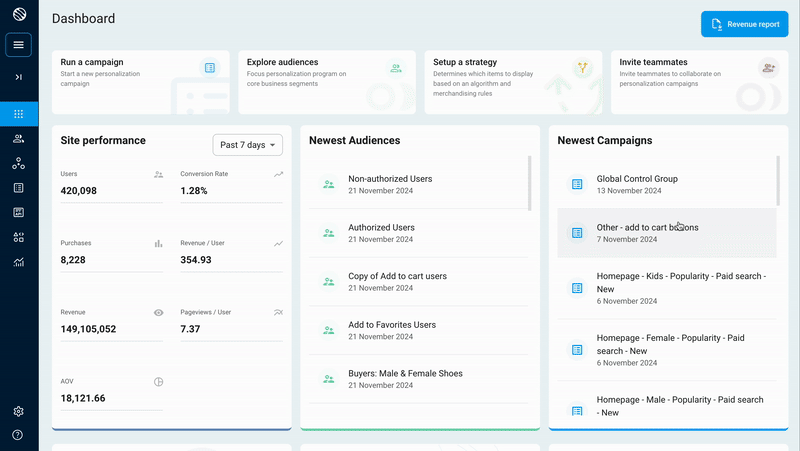Click the pie chart icon beside AOV

tap(158, 382)
